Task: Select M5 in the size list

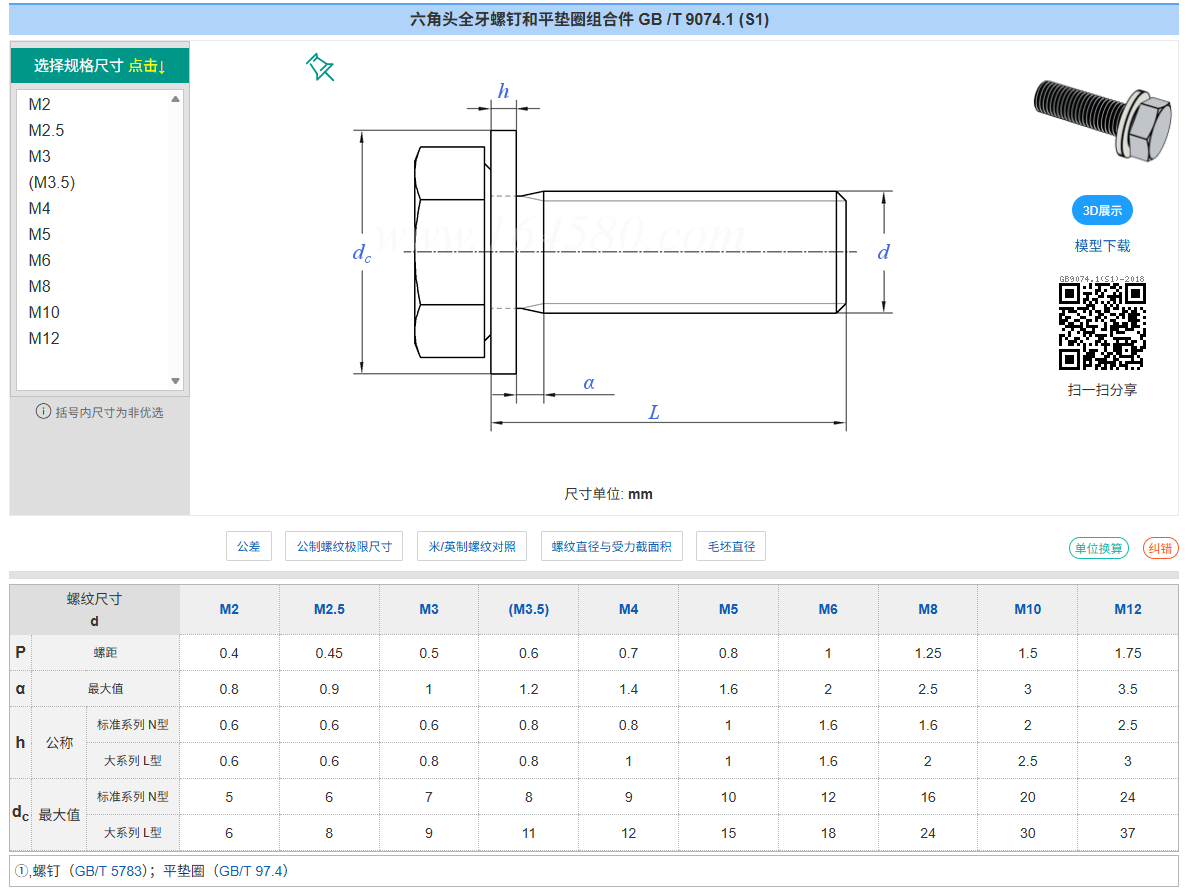Action: click(x=39, y=234)
